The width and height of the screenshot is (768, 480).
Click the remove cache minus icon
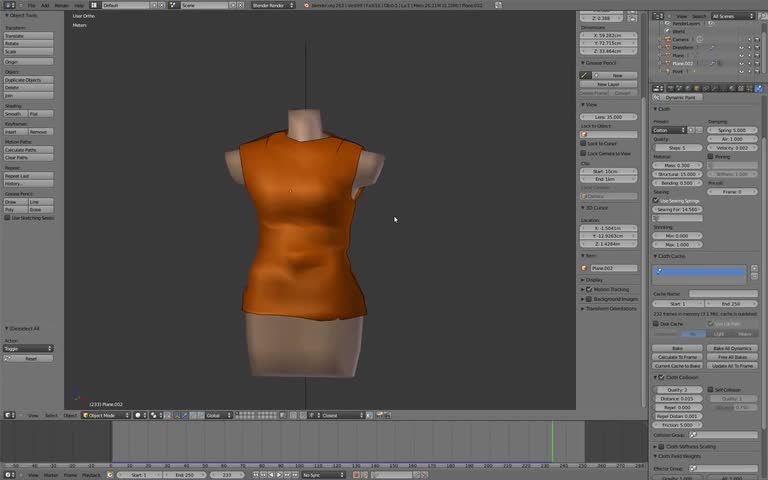754,277
